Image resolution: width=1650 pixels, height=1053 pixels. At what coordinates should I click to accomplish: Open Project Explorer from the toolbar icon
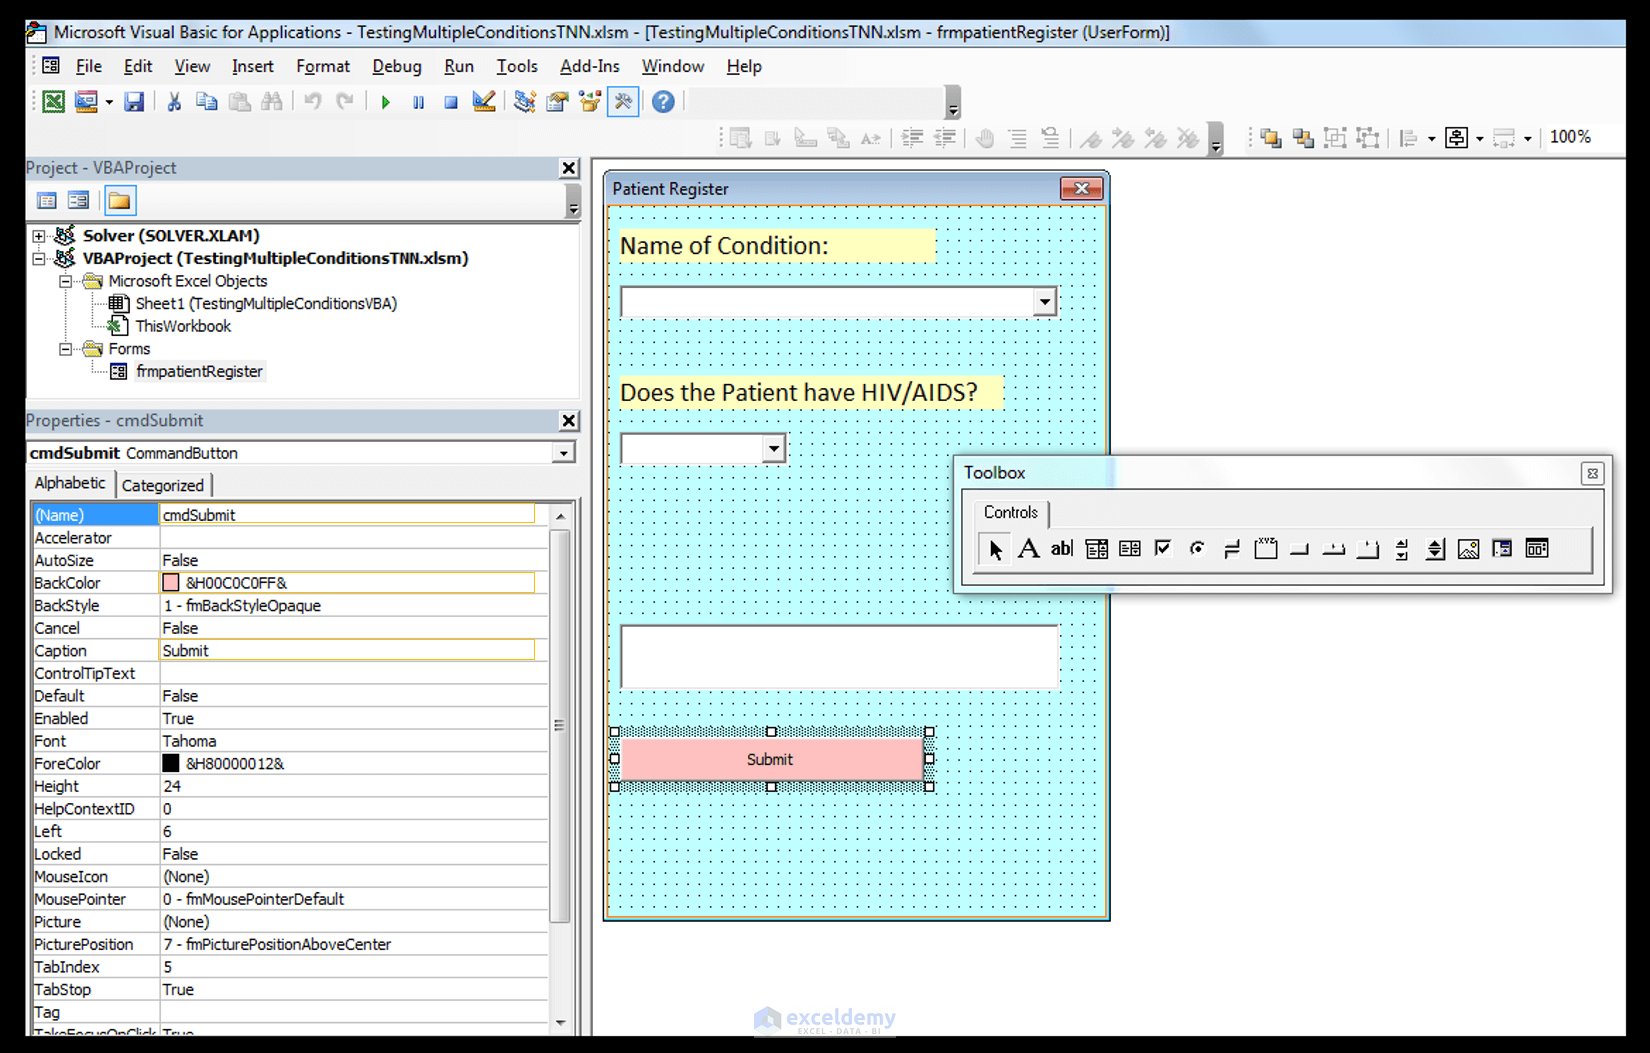click(x=524, y=102)
